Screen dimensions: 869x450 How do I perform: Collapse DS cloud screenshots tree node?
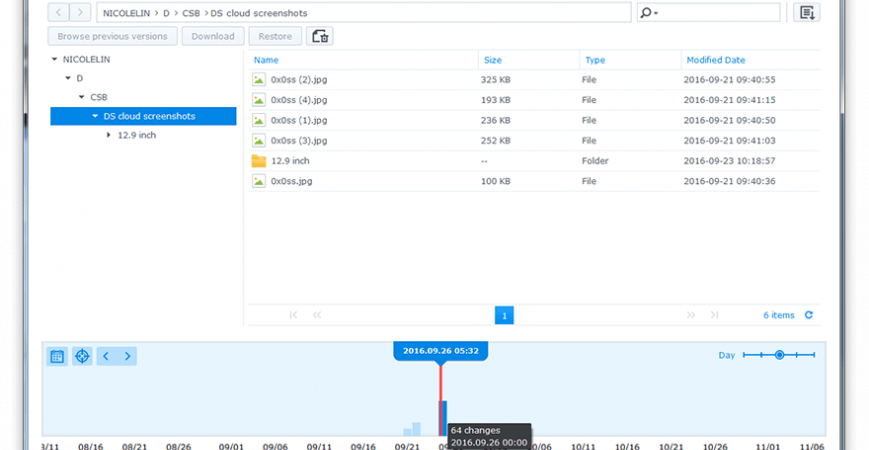(95, 116)
